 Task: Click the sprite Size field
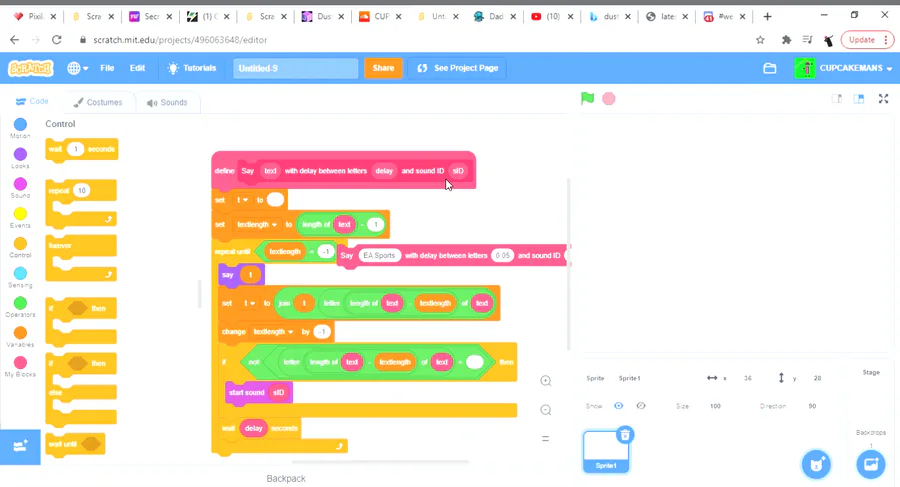coord(715,405)
